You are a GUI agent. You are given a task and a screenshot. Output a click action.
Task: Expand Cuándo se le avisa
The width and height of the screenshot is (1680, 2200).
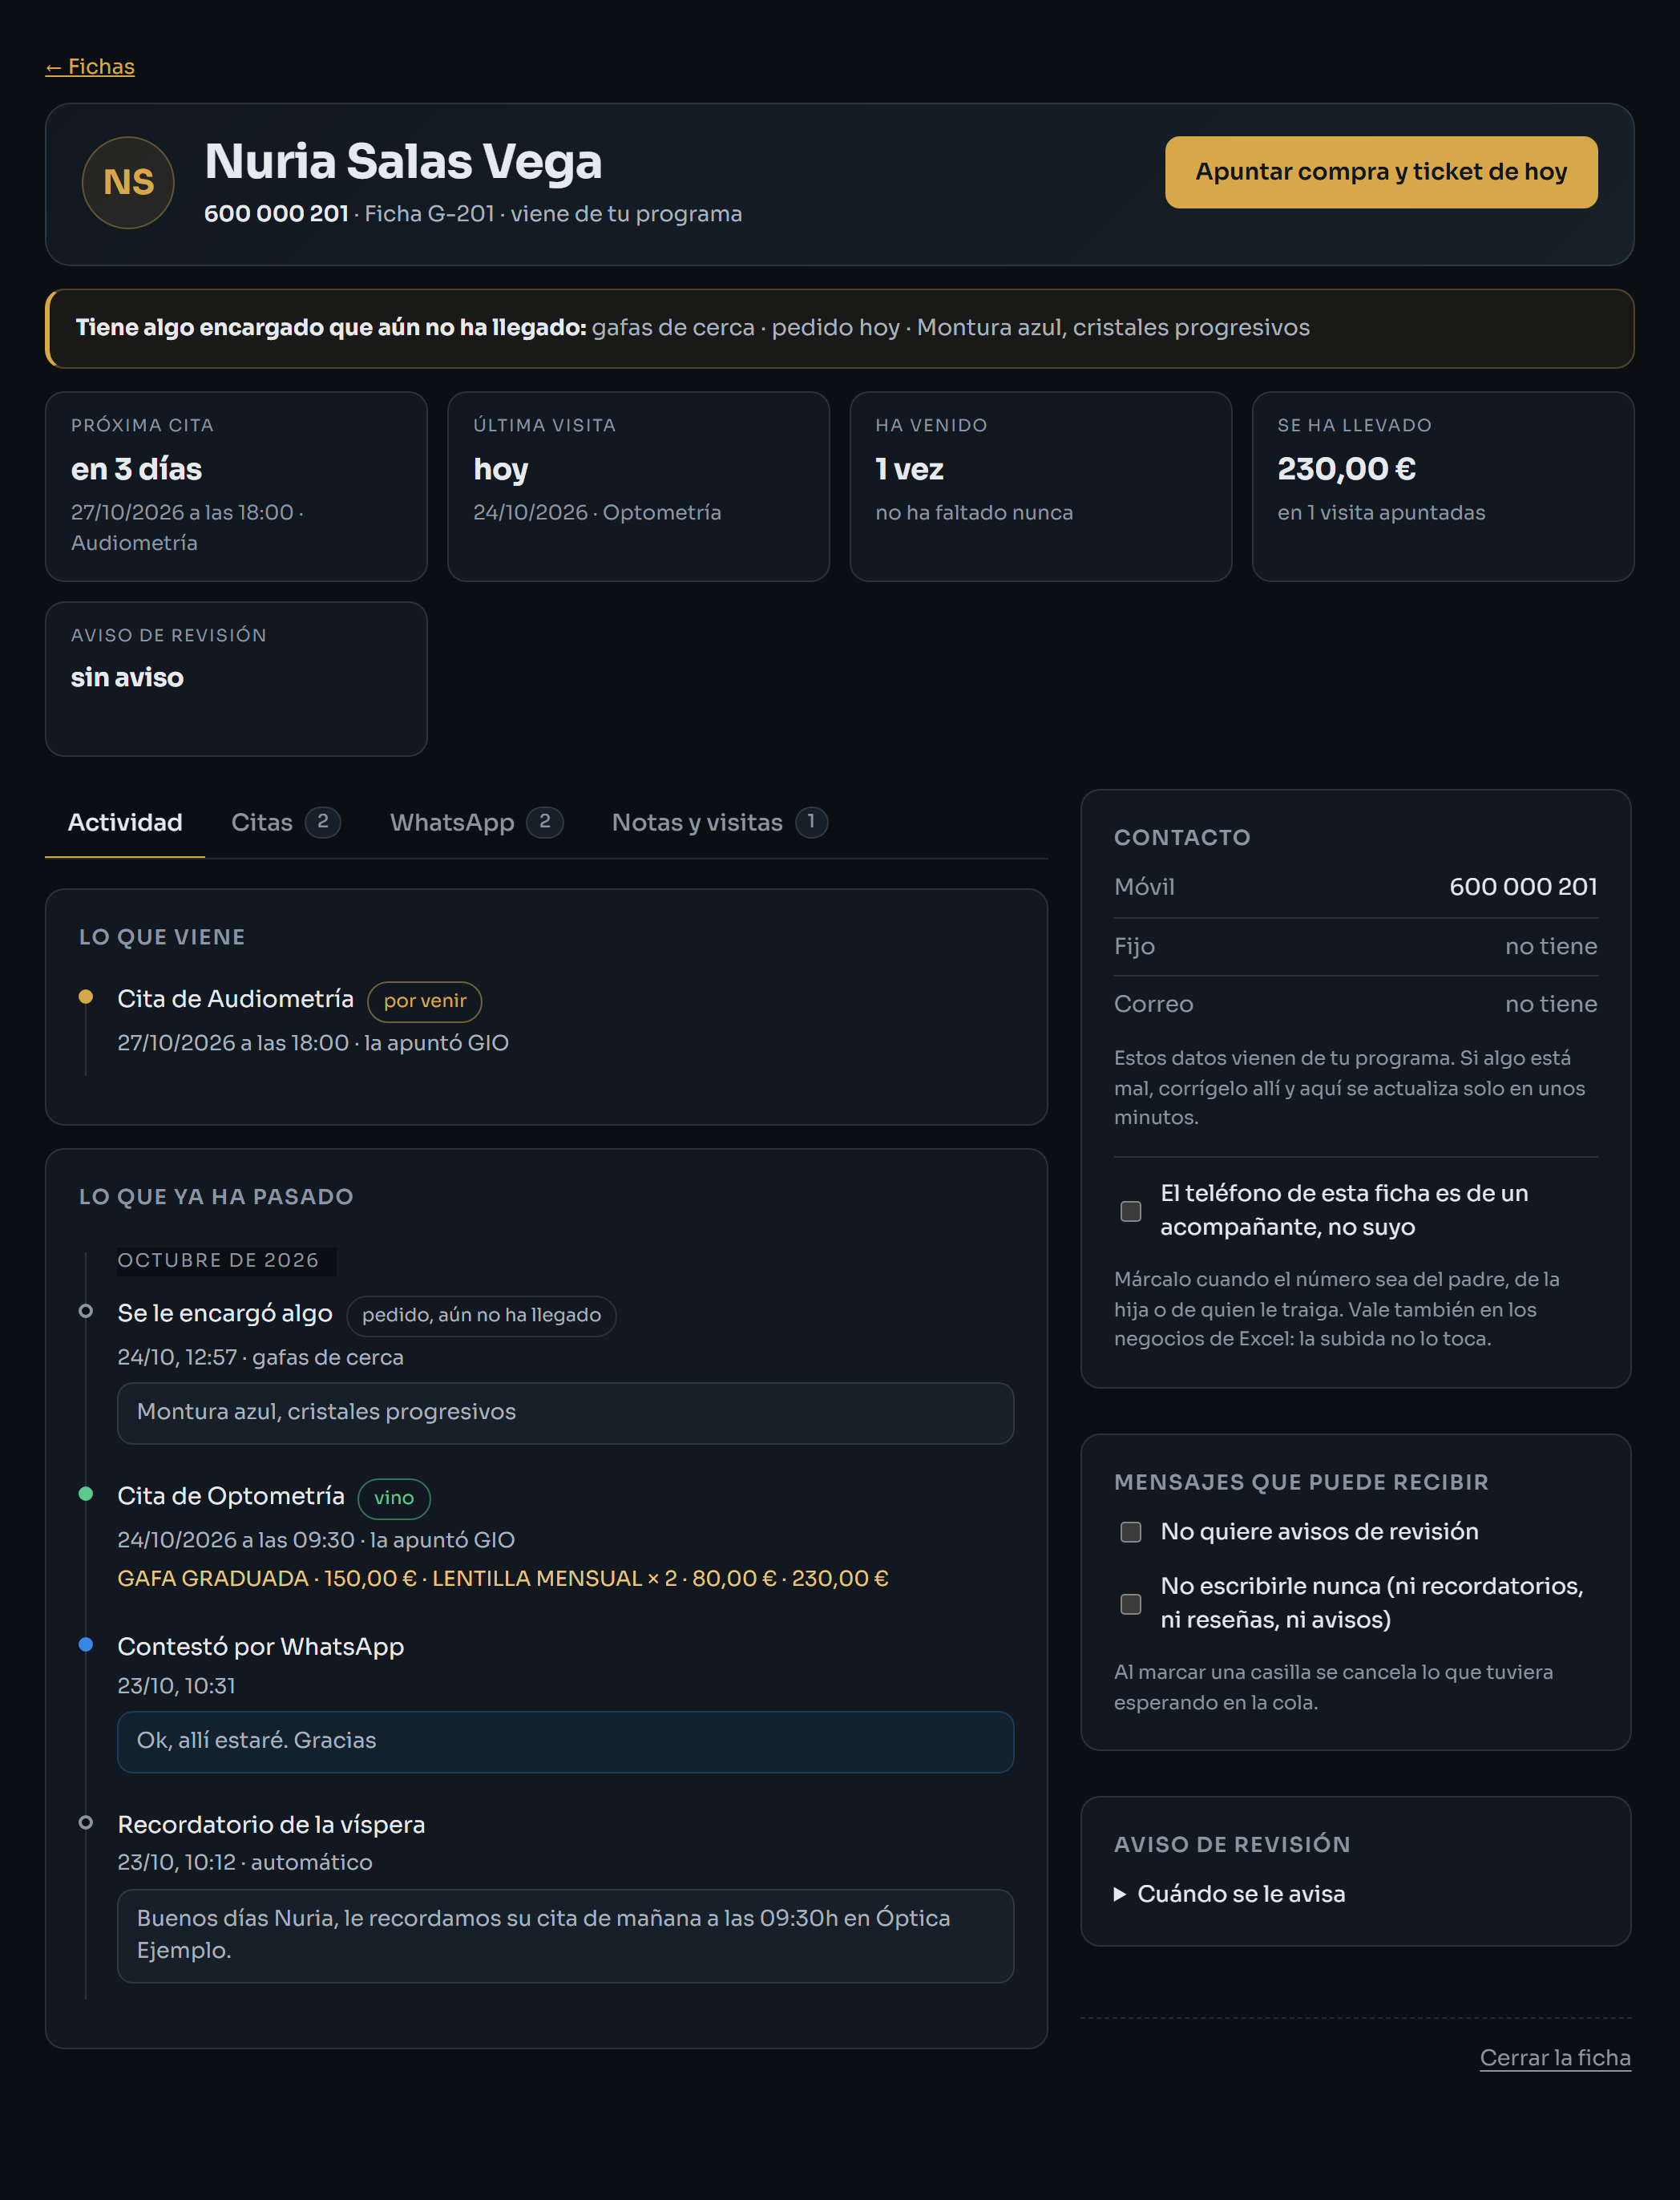tap(1230, 1894)
